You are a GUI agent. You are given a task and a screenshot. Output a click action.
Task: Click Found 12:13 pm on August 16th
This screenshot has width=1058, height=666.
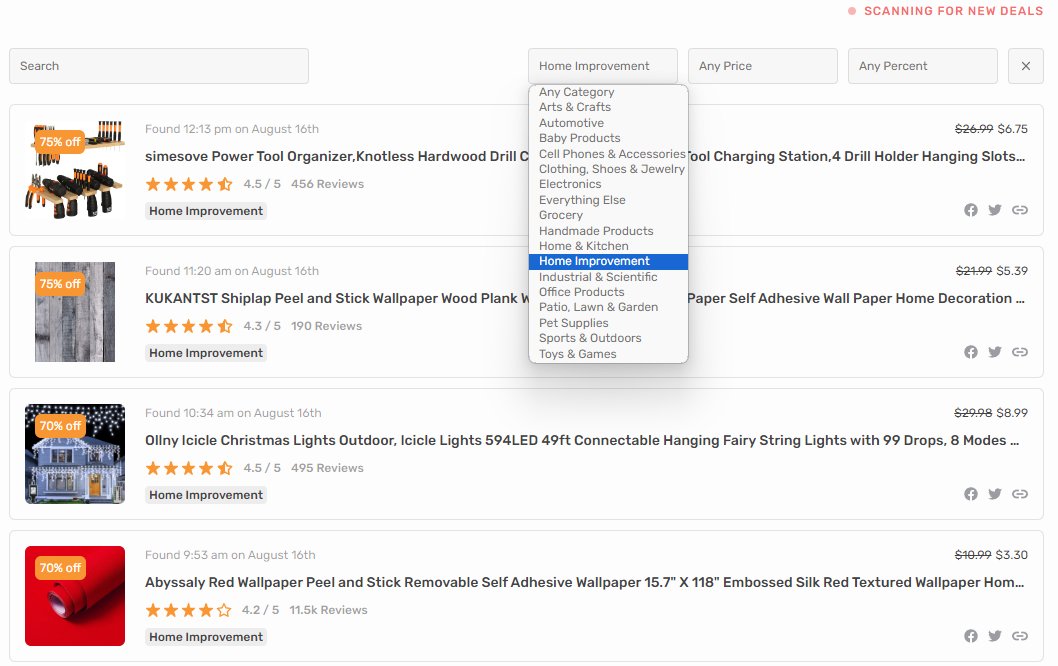(x=232, y=129)
